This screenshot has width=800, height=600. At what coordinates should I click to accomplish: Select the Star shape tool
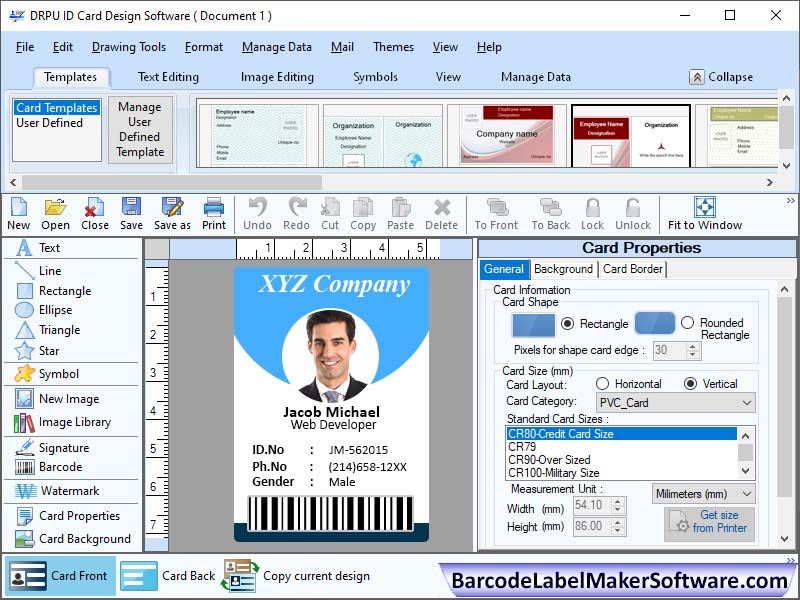(37, 351)
